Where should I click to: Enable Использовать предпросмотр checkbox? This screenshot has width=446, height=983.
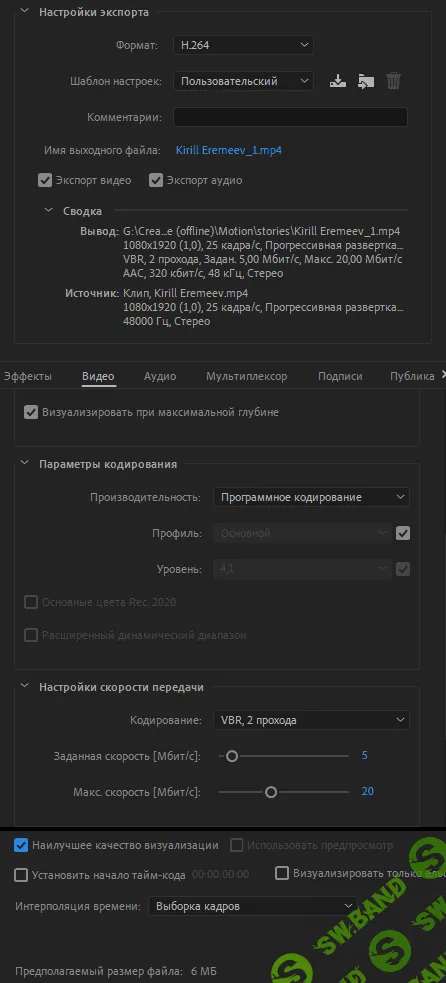click(x=236, y=845)
